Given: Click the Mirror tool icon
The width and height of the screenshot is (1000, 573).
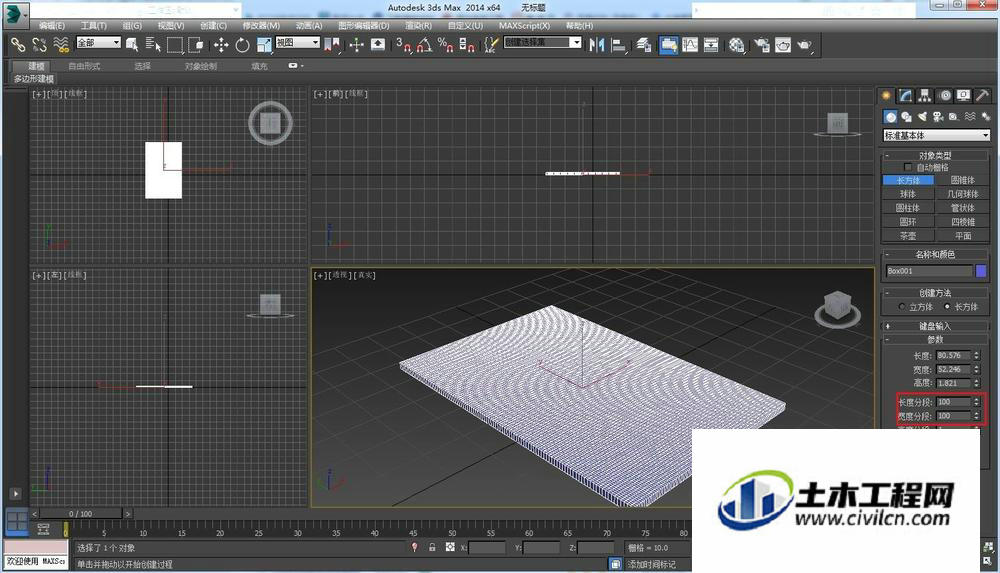Looking at the screenshot, I should click(x=597, y=45).
